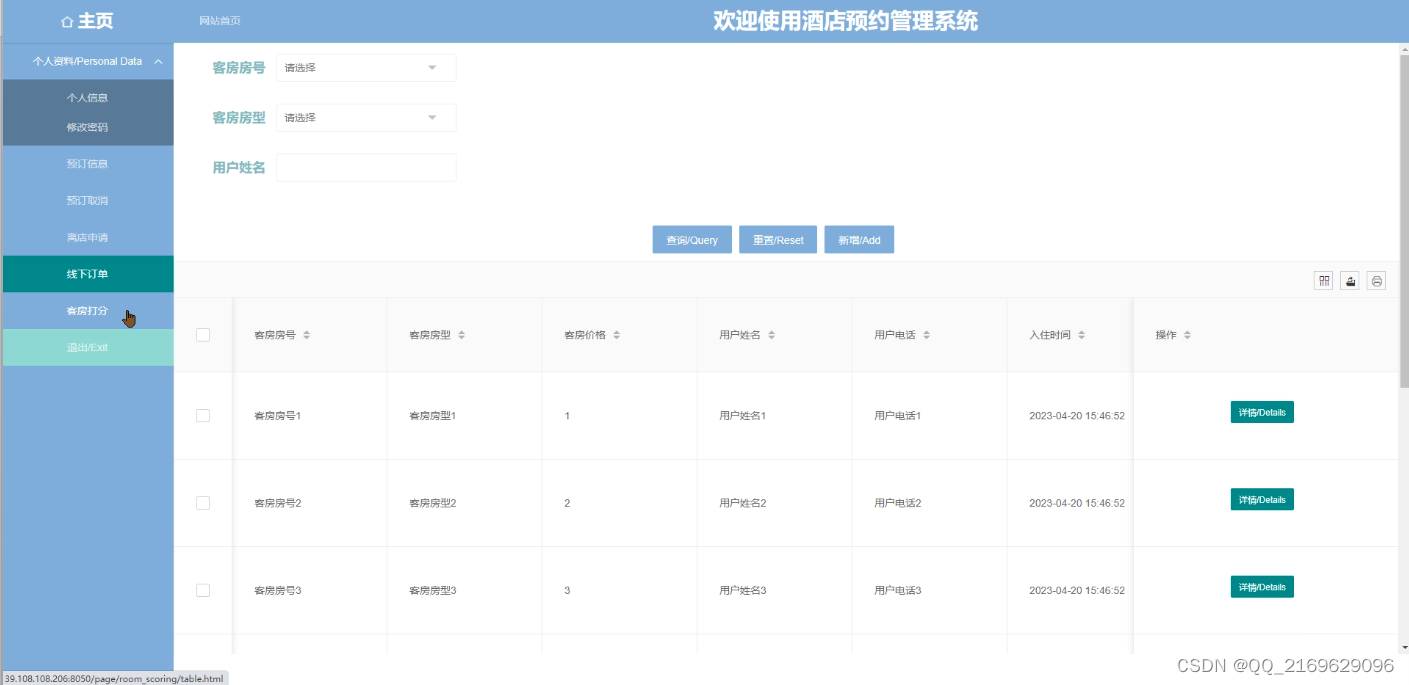
Task: Go to 预订信息 in sidebar
Action: click(x=87, y=164)
